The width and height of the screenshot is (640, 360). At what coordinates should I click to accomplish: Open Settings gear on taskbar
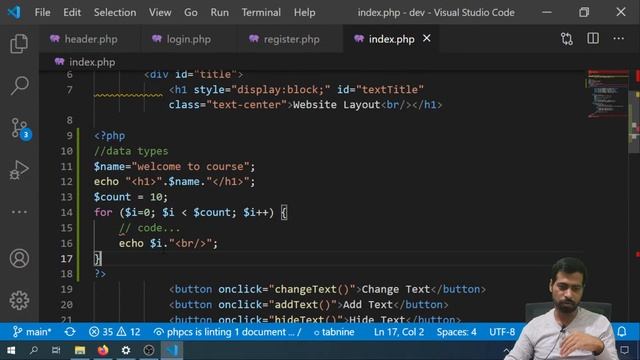point(126,350)
